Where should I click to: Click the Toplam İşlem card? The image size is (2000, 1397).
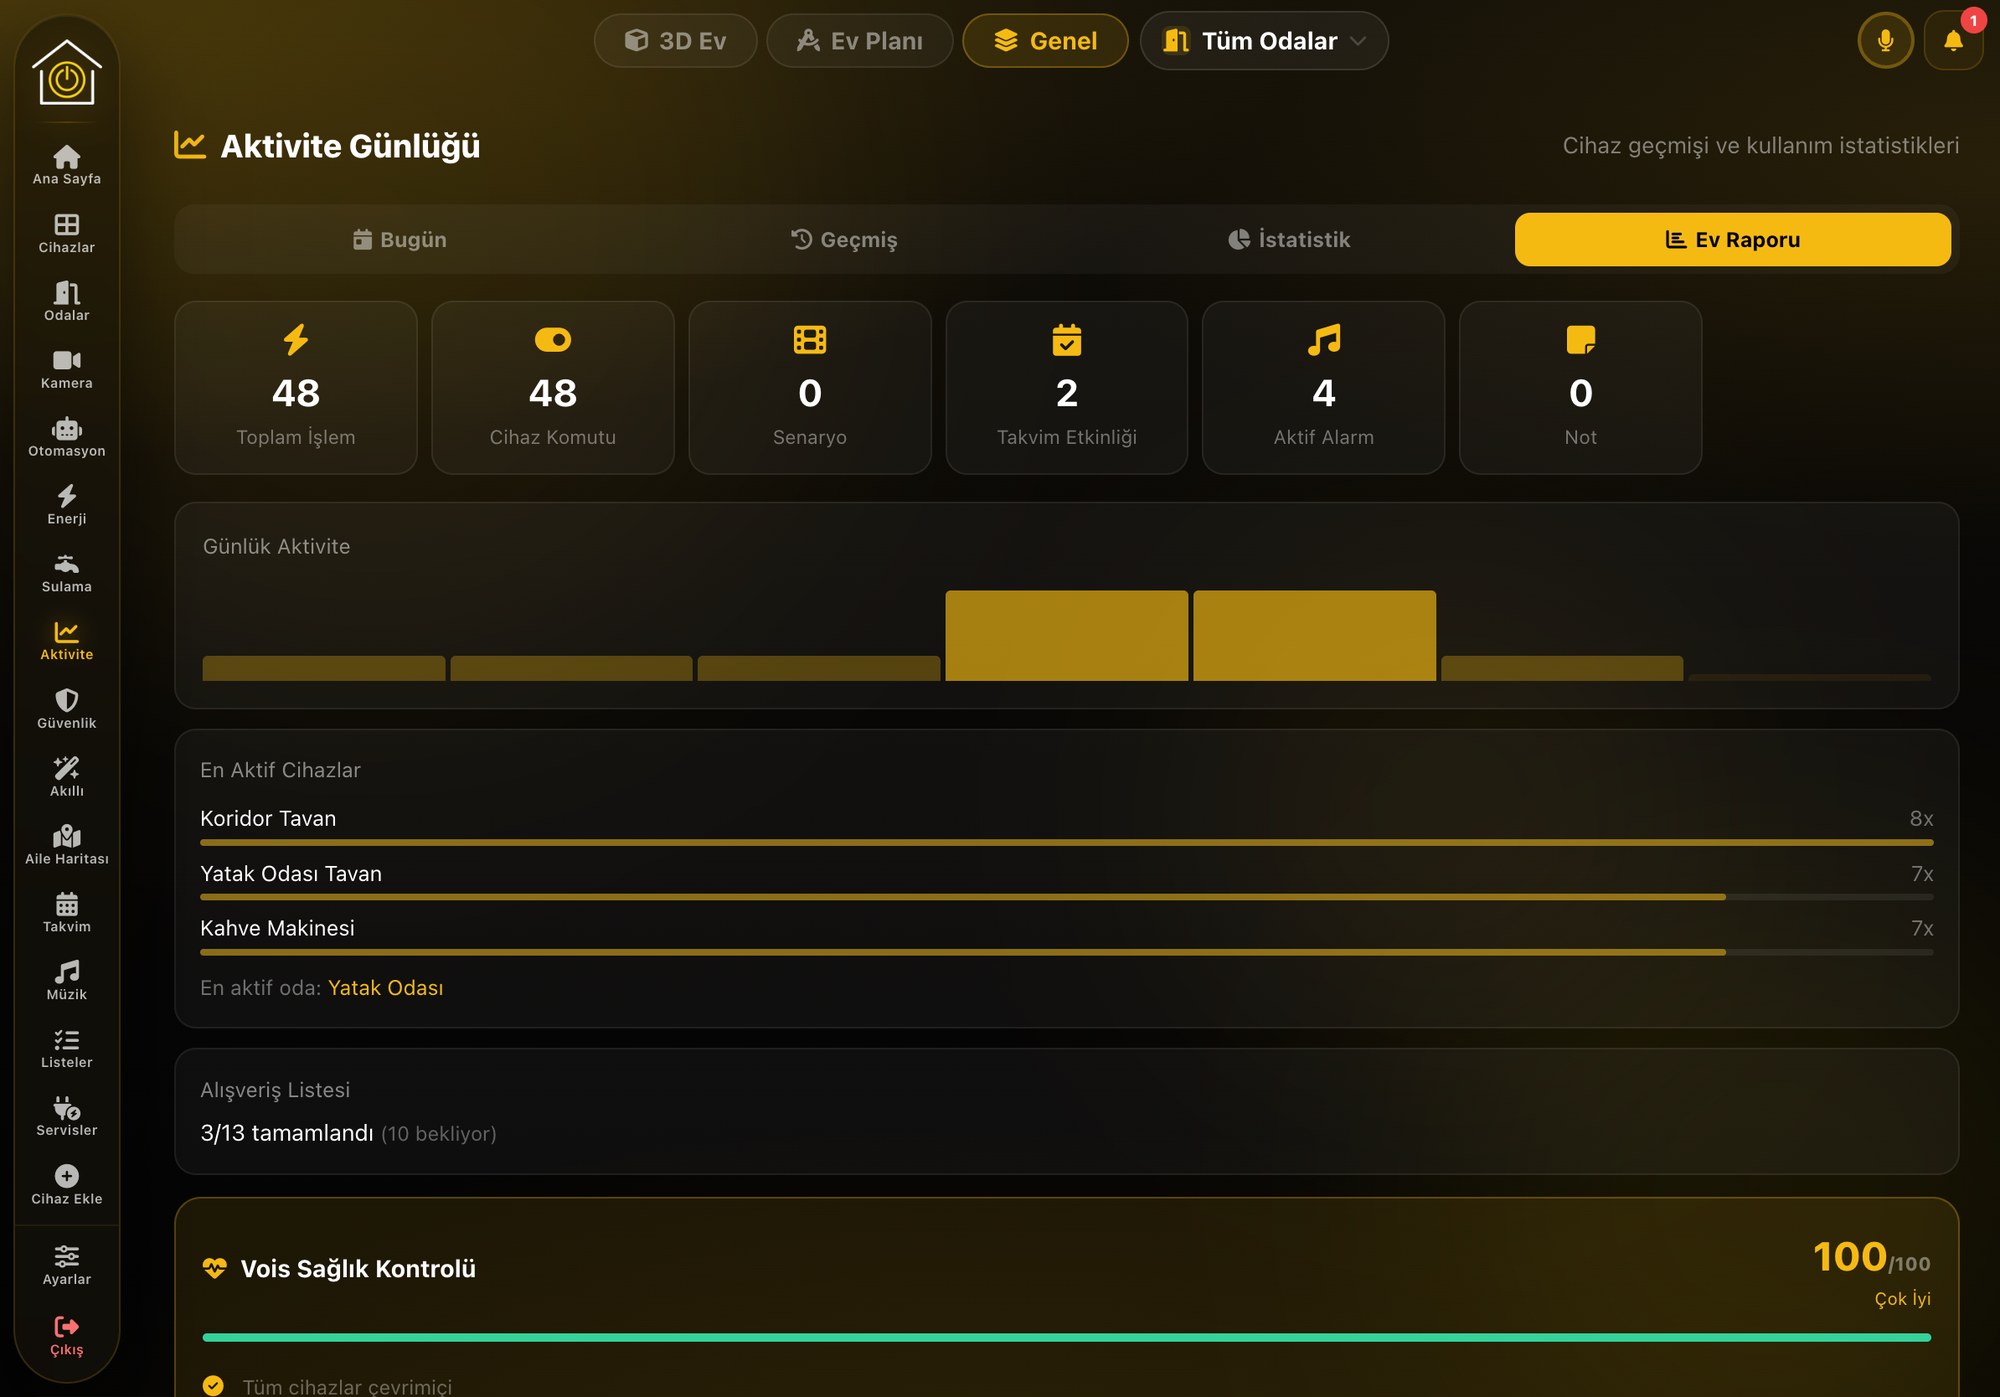(296, 388)
